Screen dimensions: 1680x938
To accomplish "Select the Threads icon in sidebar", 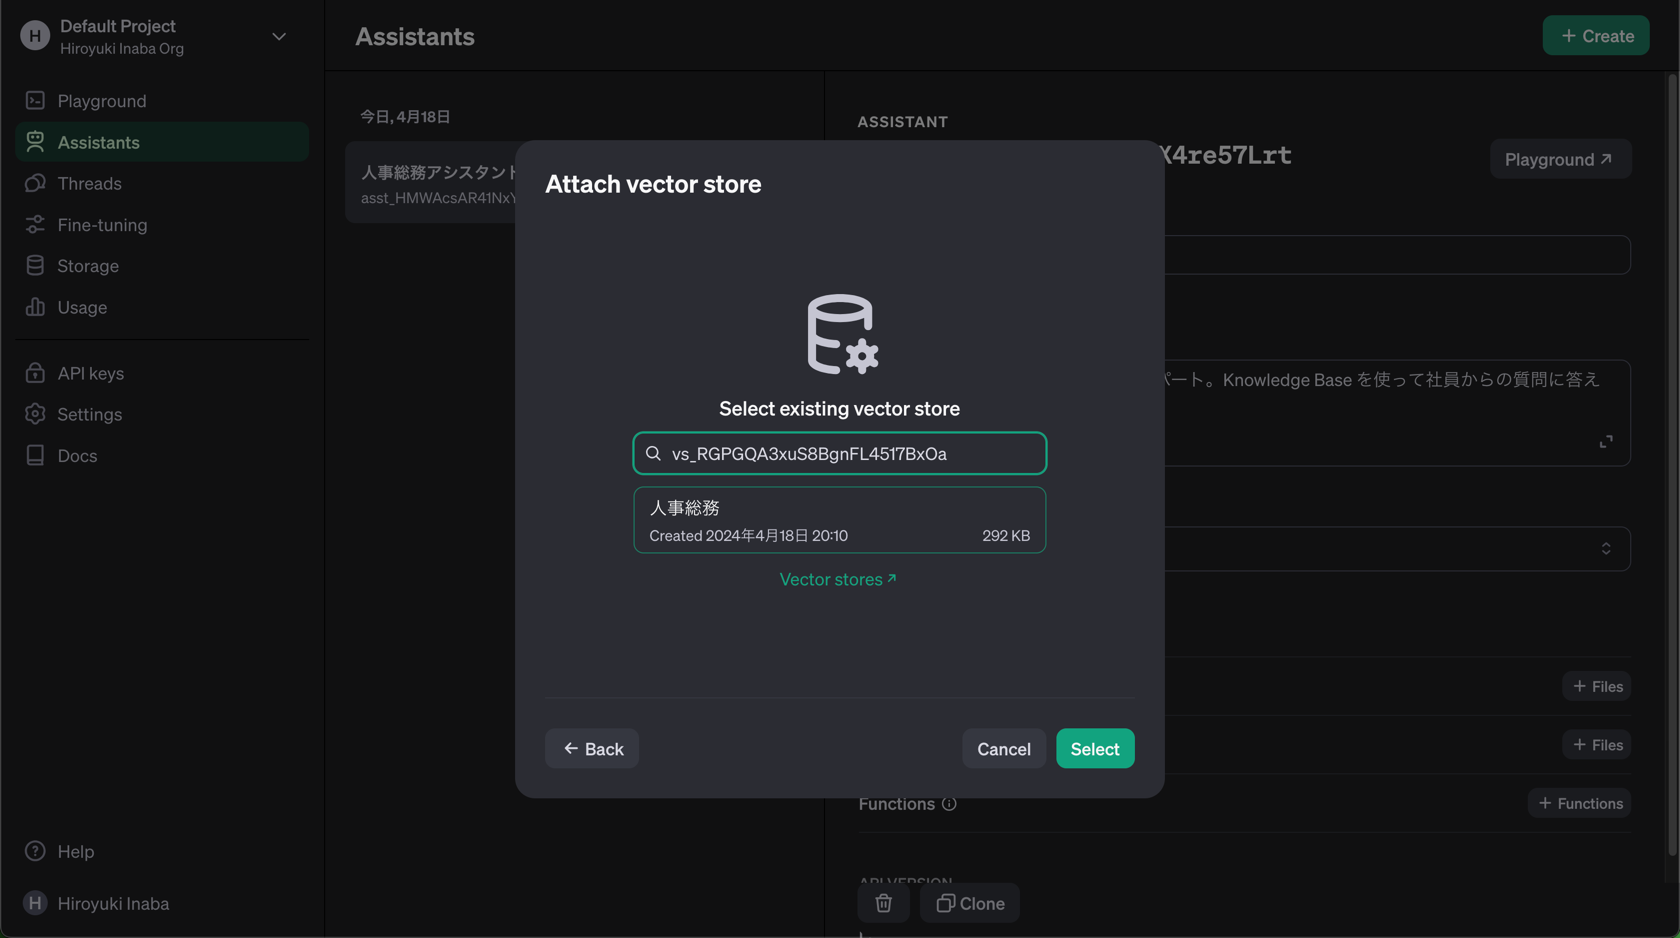I will (35, 183).
